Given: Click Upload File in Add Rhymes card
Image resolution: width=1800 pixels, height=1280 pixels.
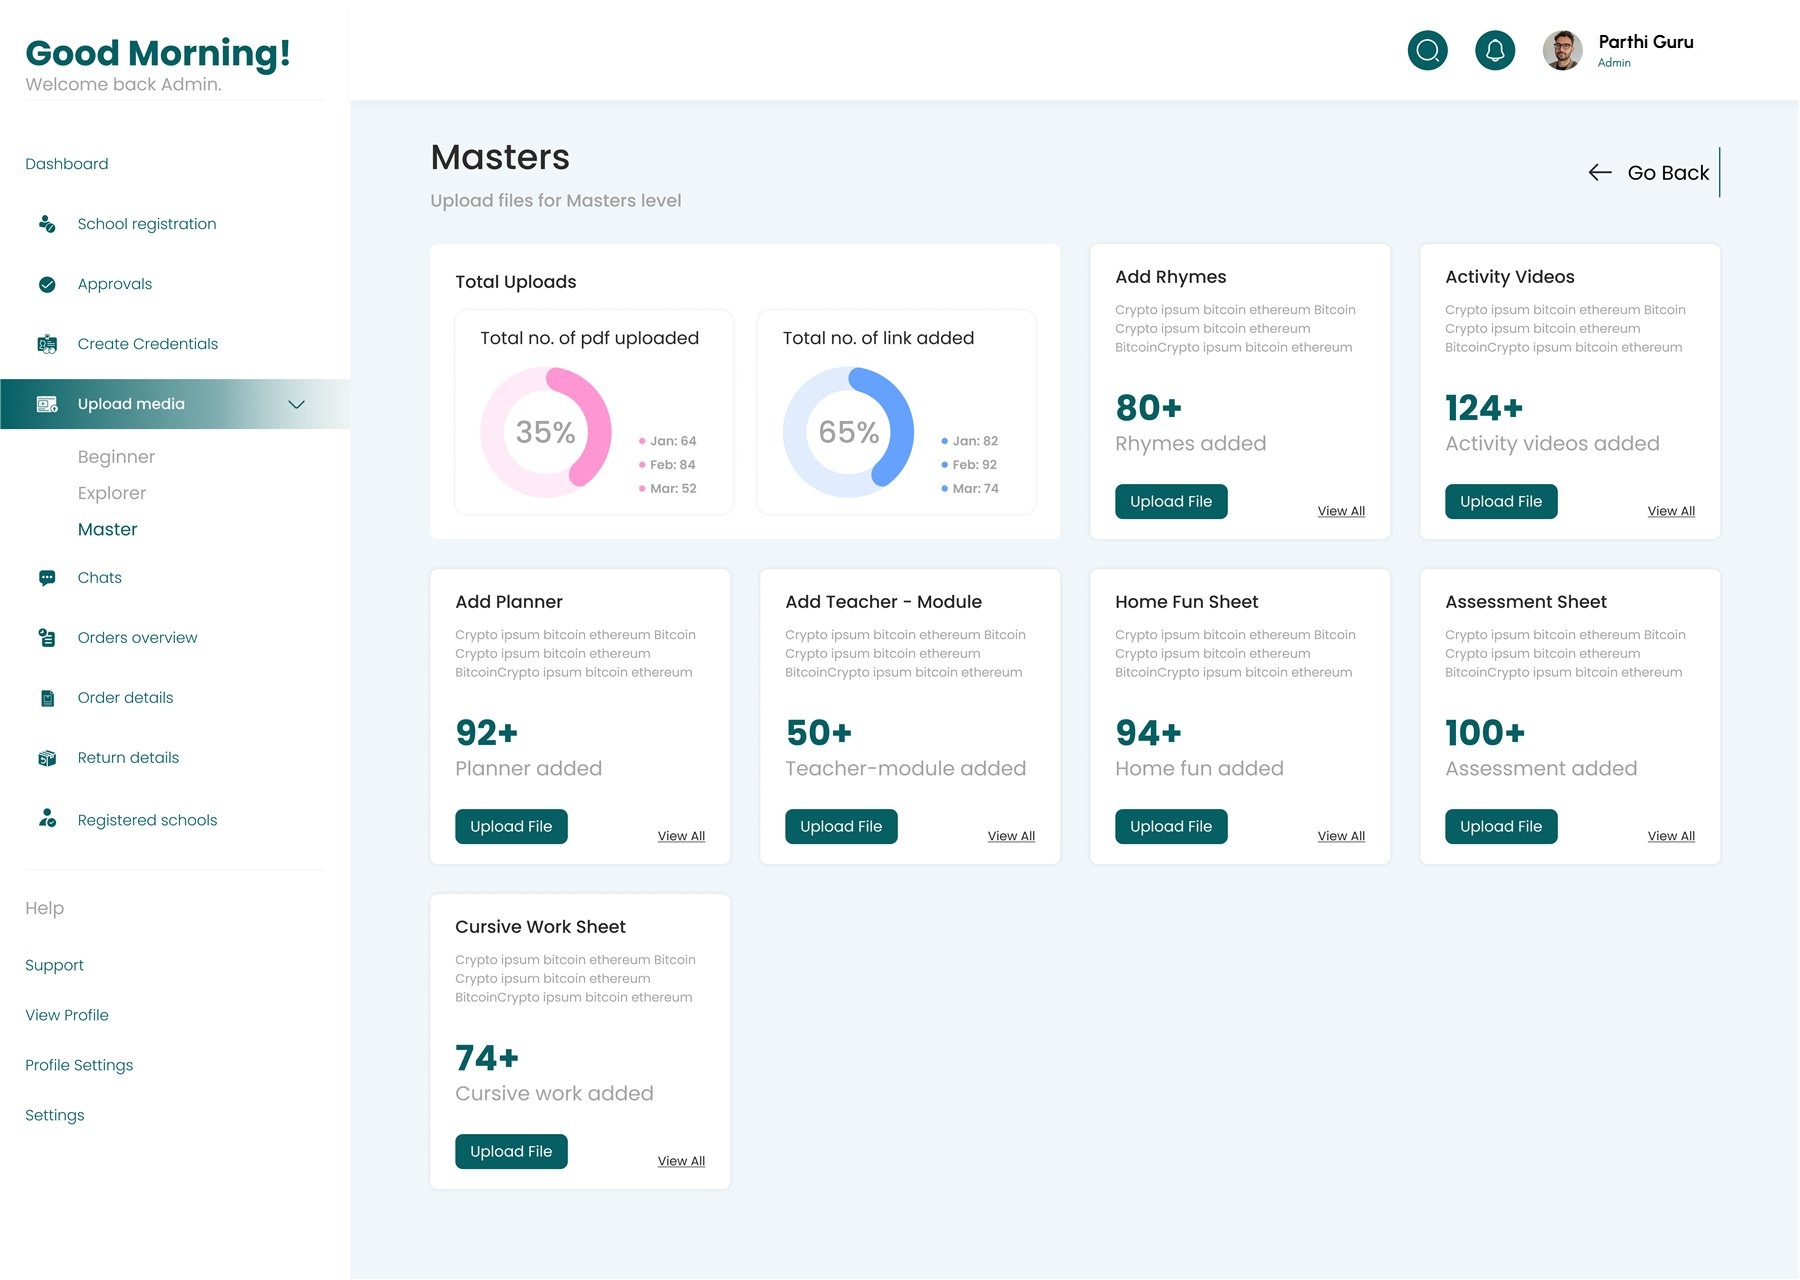Looking at the screenshot, I should [x=1171, y=501].
